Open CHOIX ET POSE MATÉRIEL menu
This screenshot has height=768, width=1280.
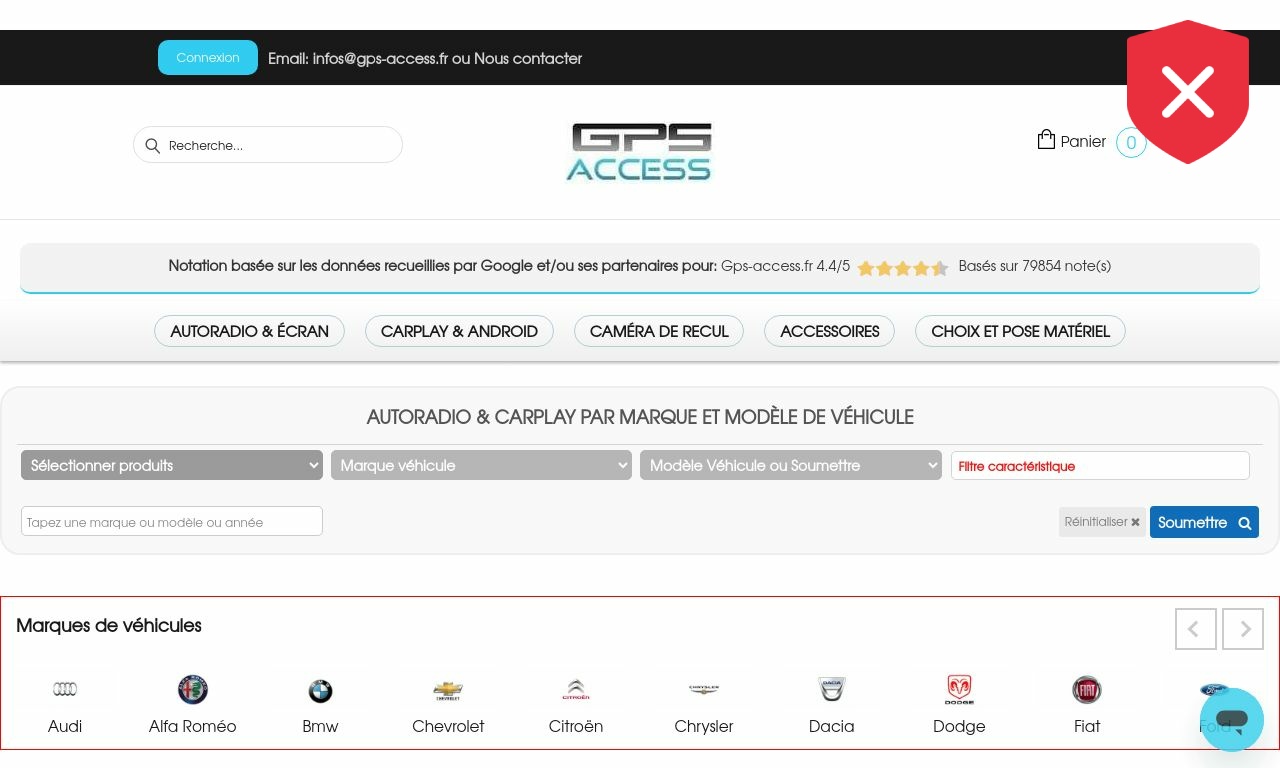[x=1020, y=331]
